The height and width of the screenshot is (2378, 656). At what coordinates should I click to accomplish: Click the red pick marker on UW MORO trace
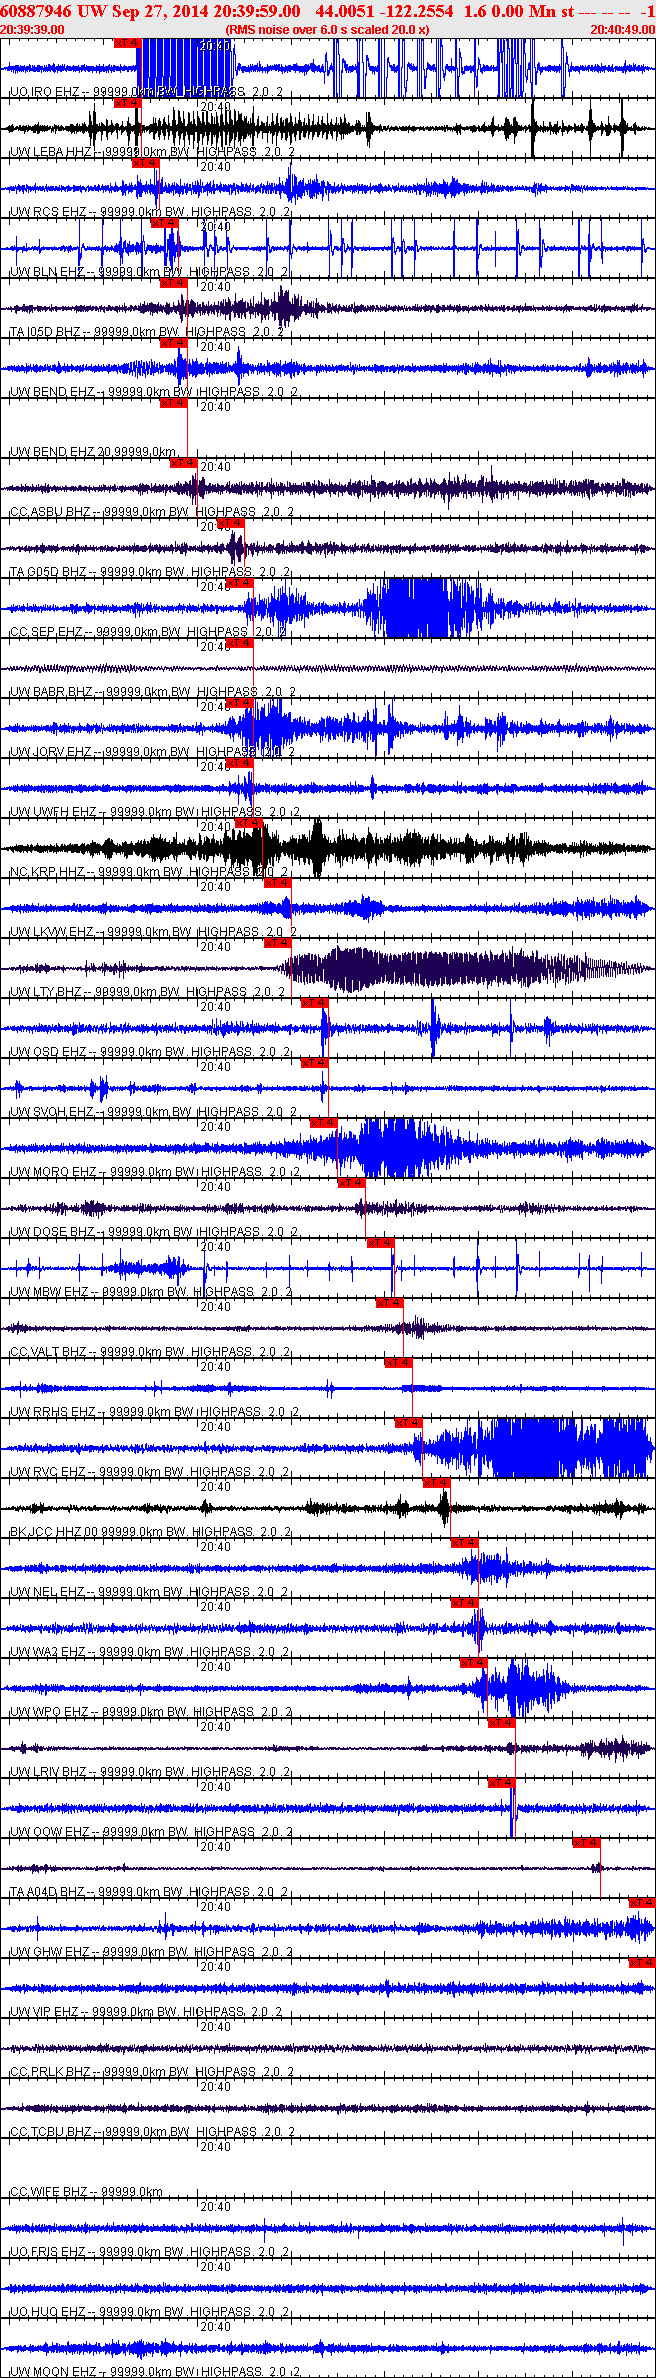(x=323, y=1123)
